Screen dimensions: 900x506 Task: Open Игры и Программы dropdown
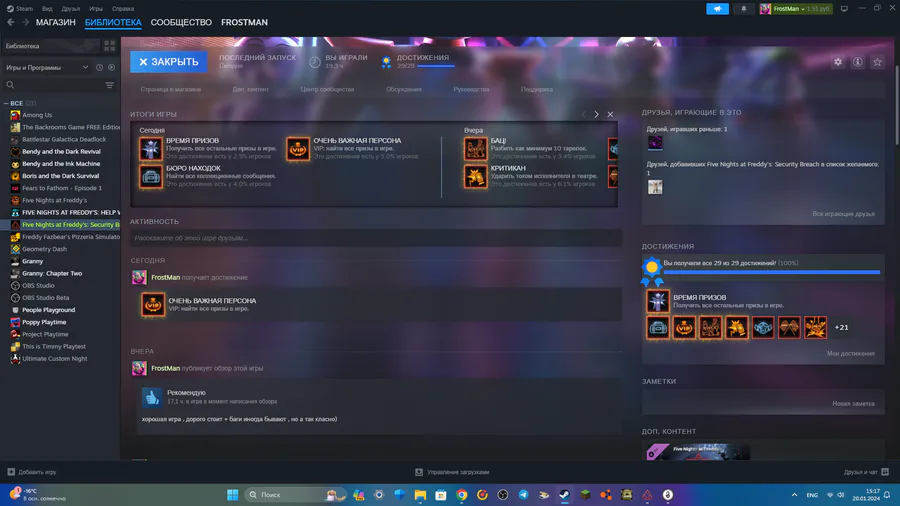pos(46,67)
